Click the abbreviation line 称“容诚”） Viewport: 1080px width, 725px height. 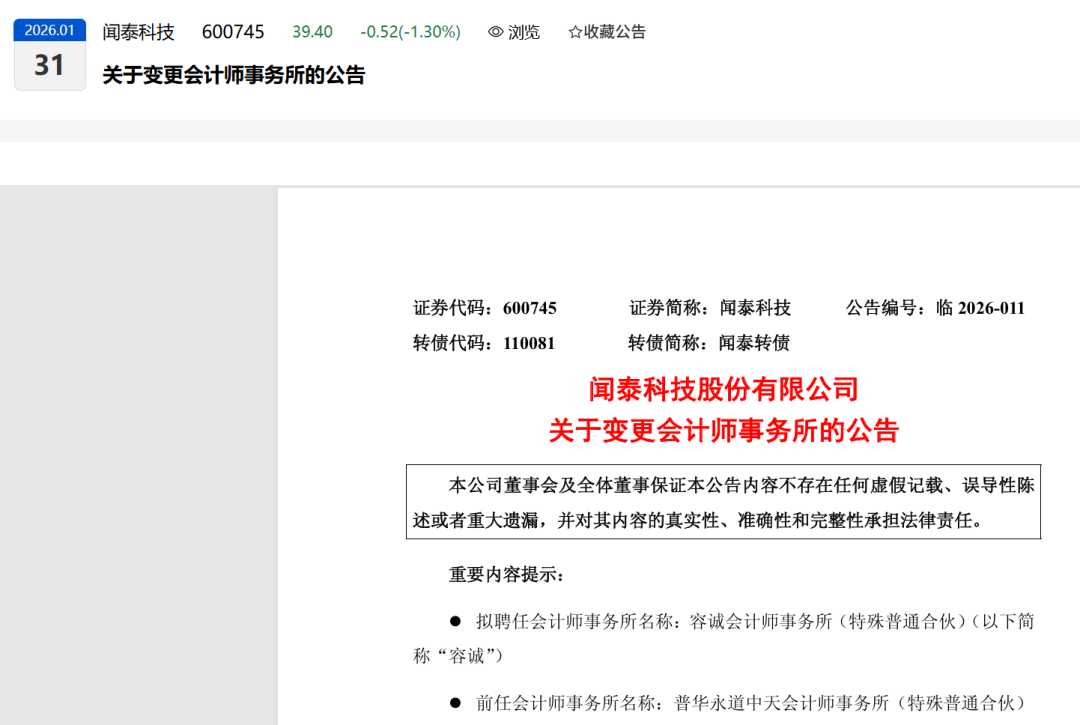458,656
